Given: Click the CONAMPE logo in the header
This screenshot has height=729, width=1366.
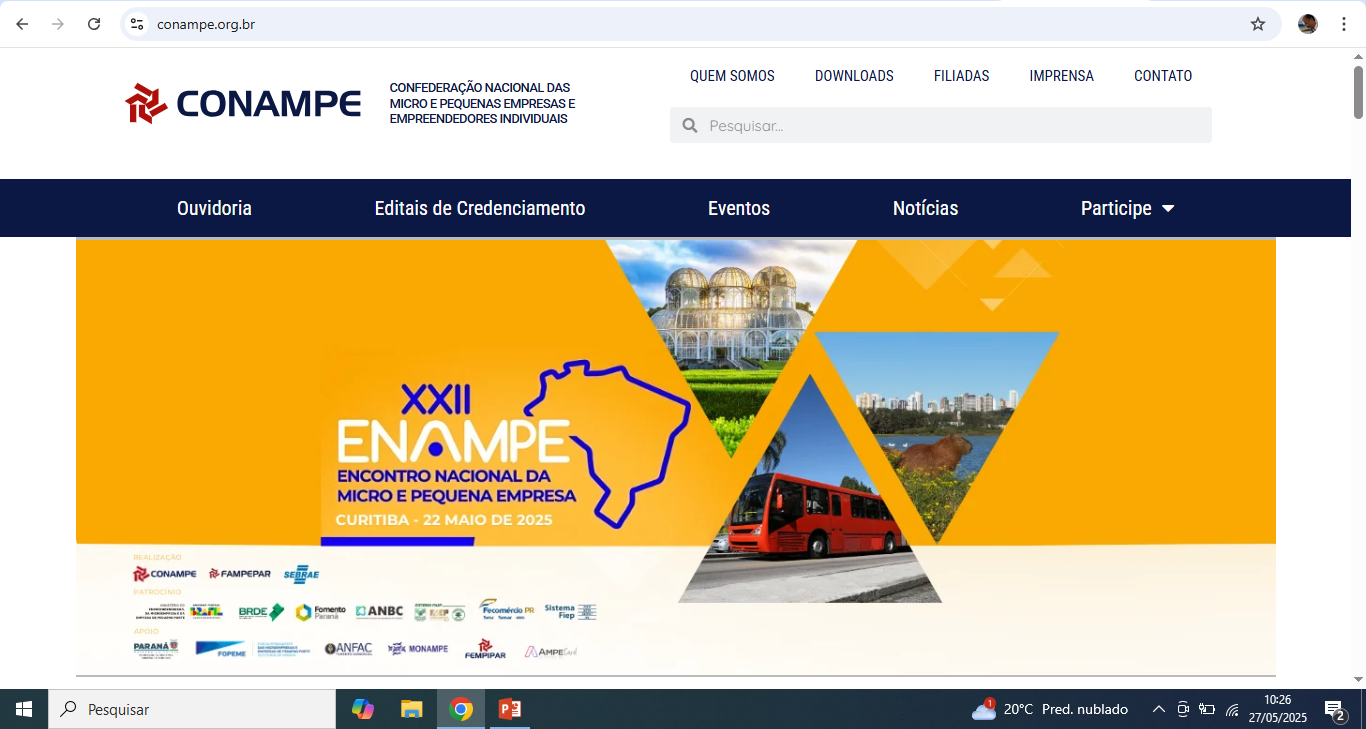Looking at the screenshot, I should pyautogui.click(x=243, y=103).
